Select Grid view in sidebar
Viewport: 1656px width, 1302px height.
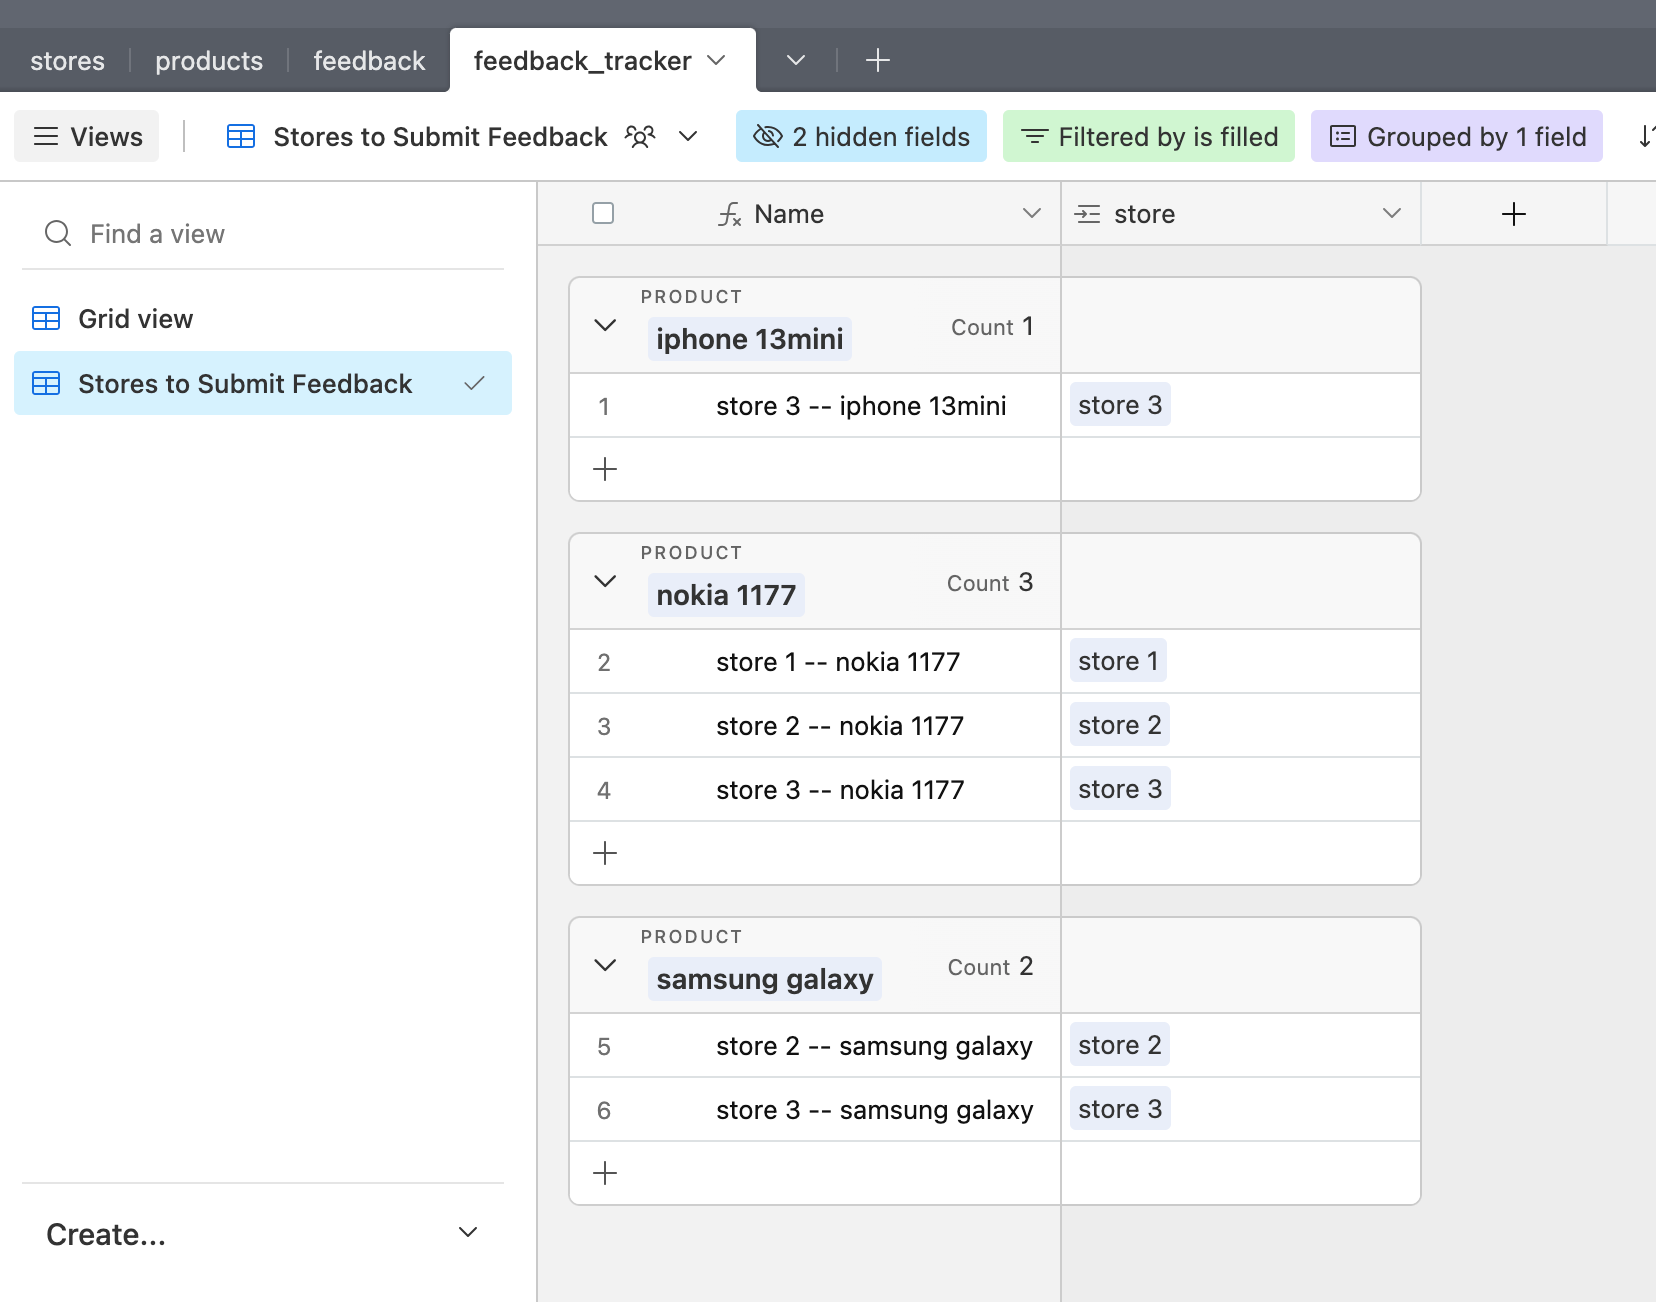[263, 319]
